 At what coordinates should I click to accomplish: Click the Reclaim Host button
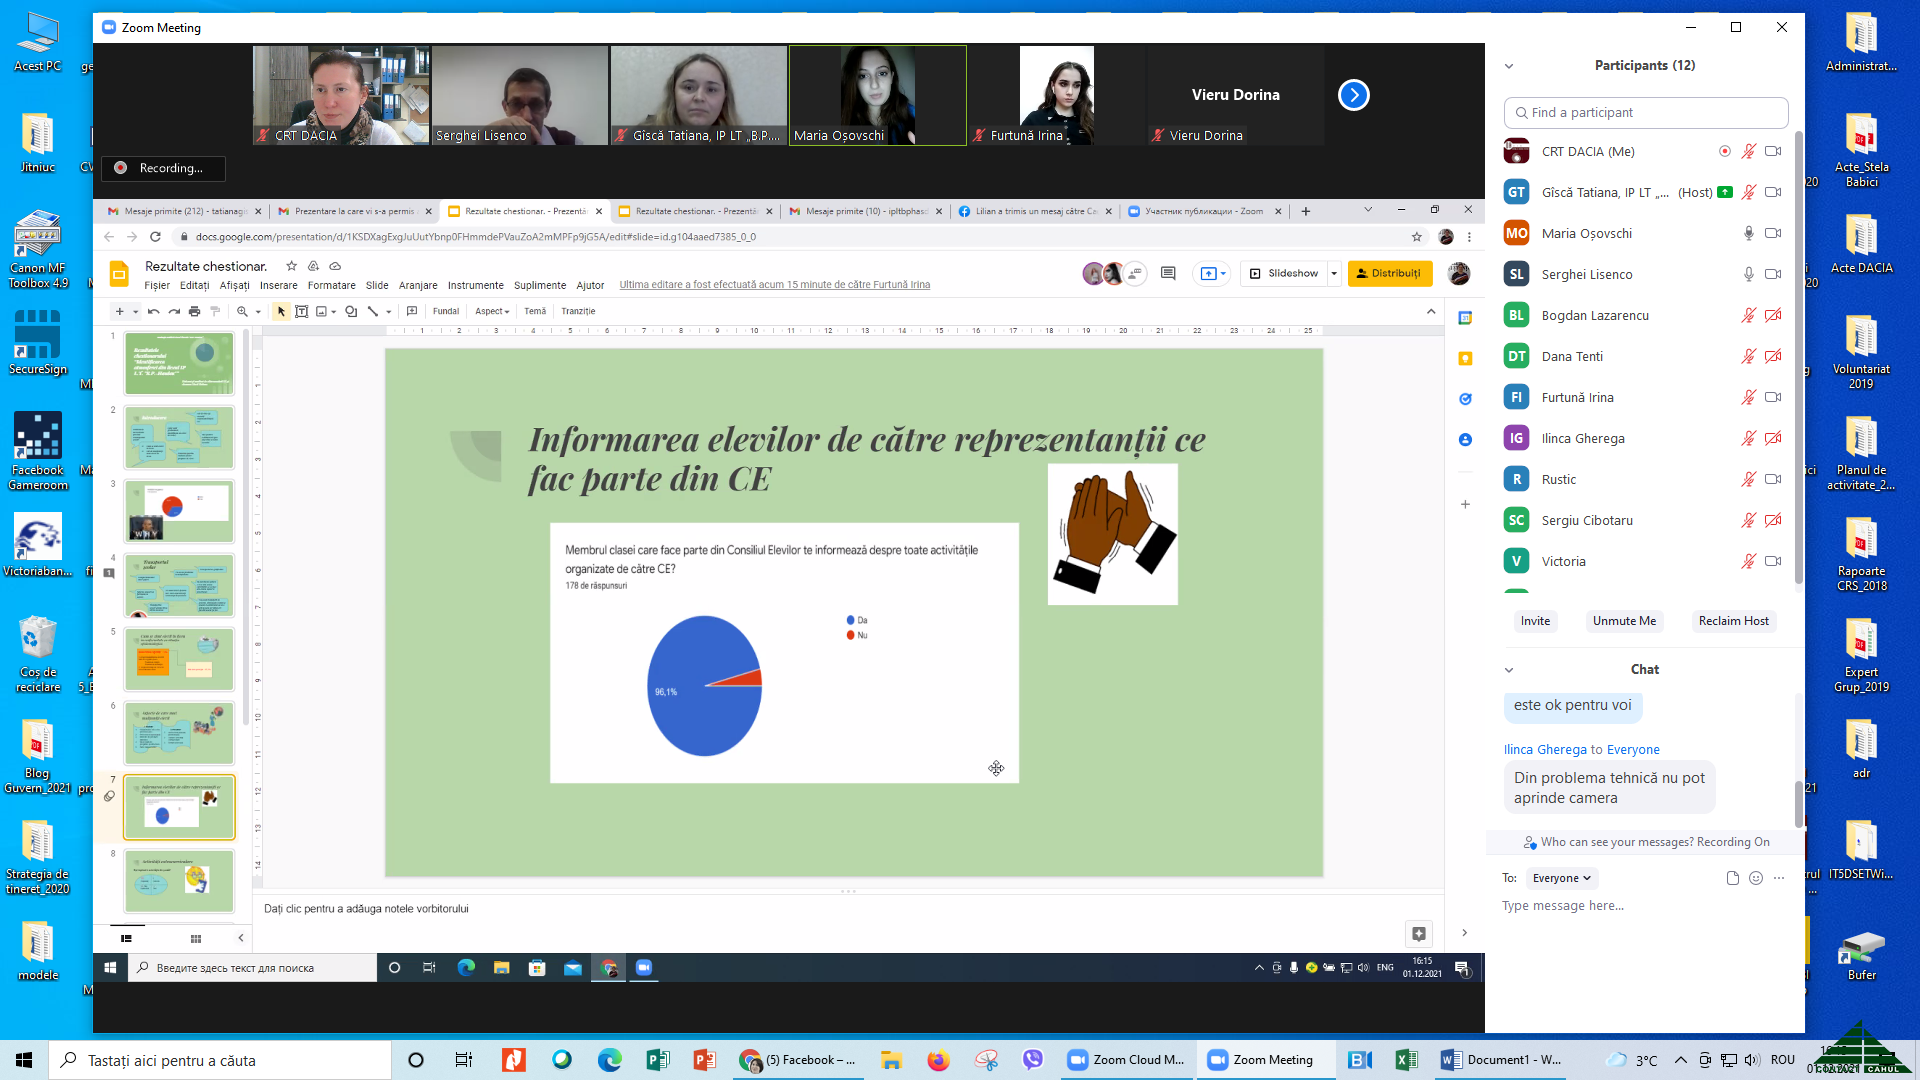(1733, 621)
